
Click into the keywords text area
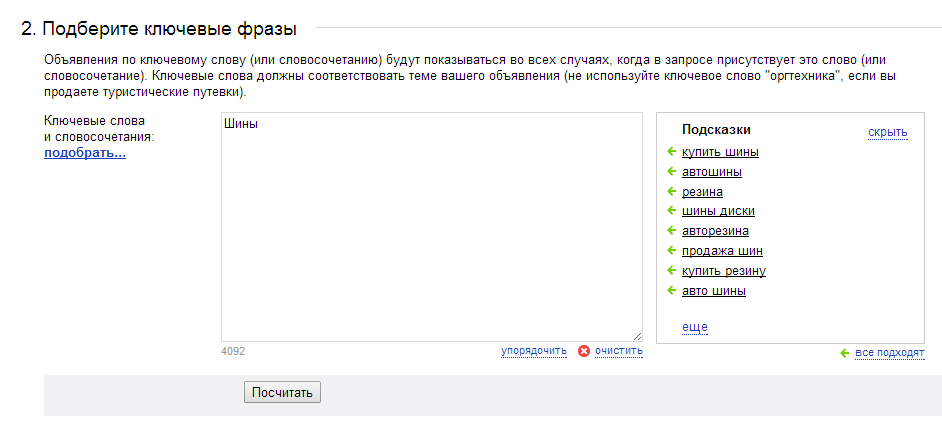pos(431,227)
